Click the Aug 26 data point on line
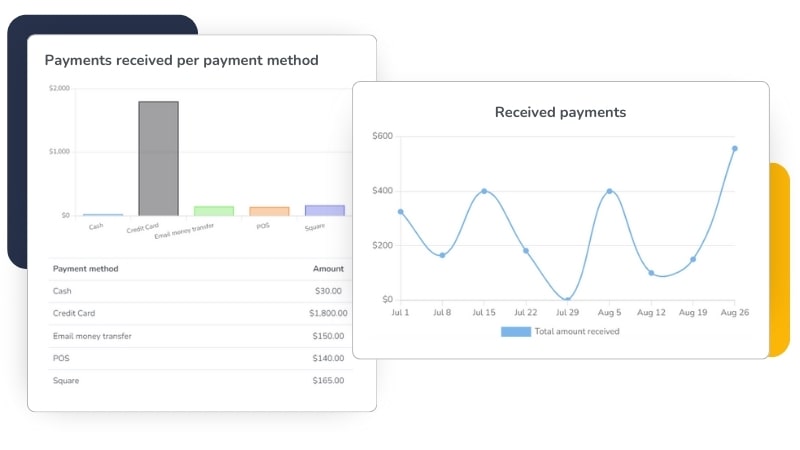 pyautogui.click(x=734, y=148)
